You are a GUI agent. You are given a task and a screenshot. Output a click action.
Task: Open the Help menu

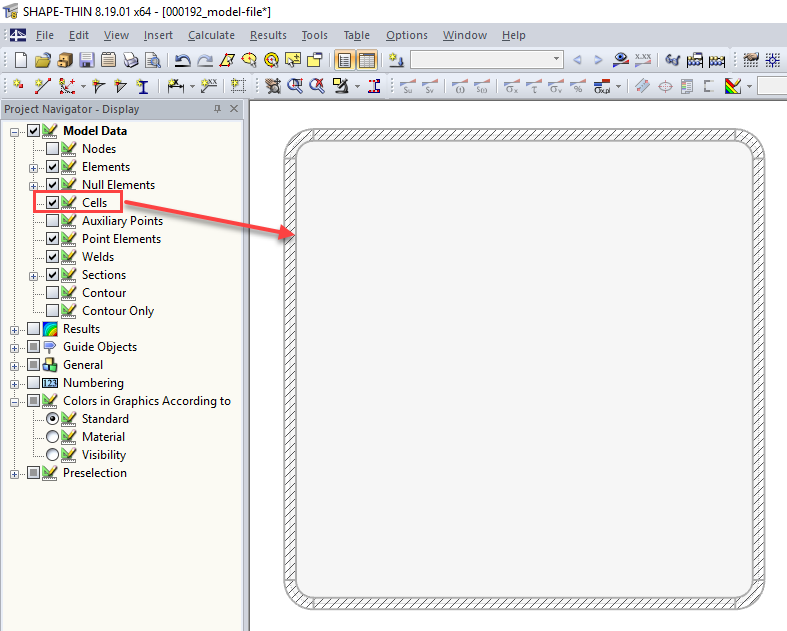click(513, 35)
